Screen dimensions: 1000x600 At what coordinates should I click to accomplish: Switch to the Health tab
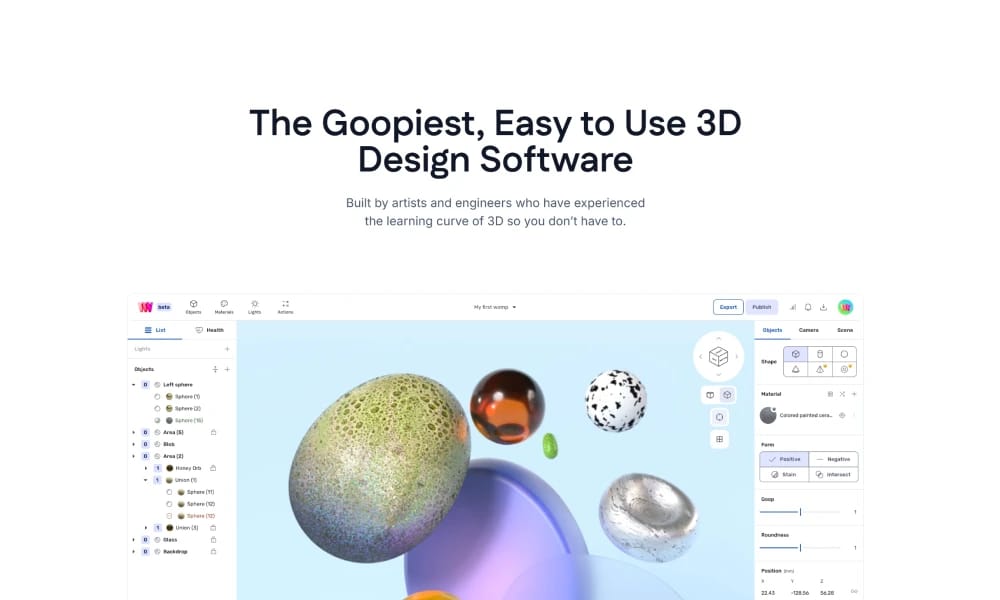point(209,330)
